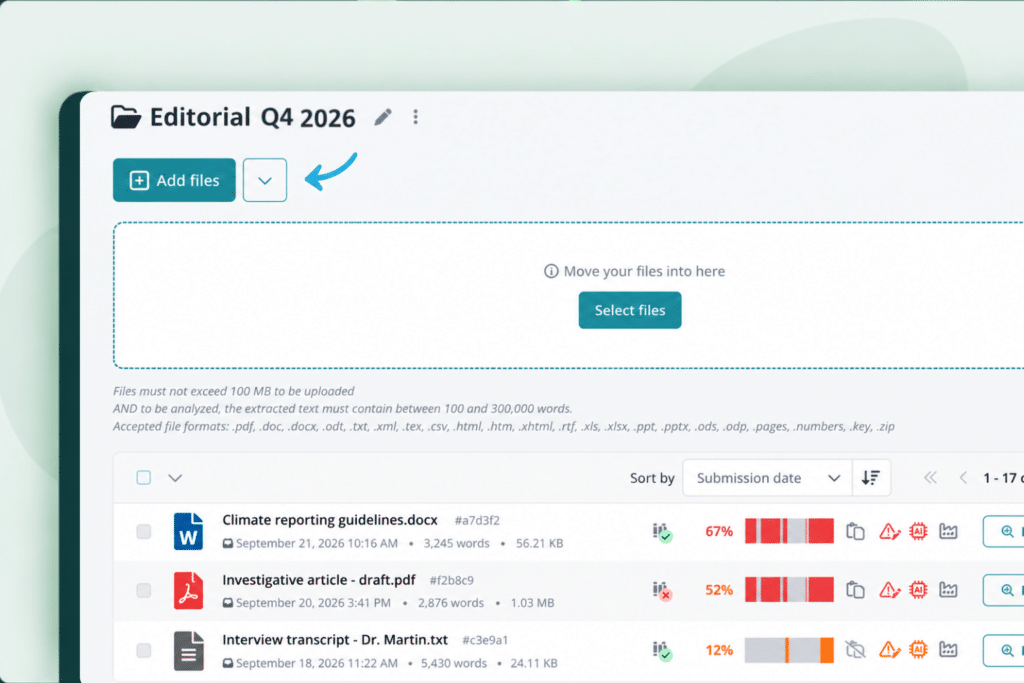The height and width of the screenshot is (683, 1024).
Task: Click the 67% similarity bar of Climate reporting guidelines
Action: (789, 531)
